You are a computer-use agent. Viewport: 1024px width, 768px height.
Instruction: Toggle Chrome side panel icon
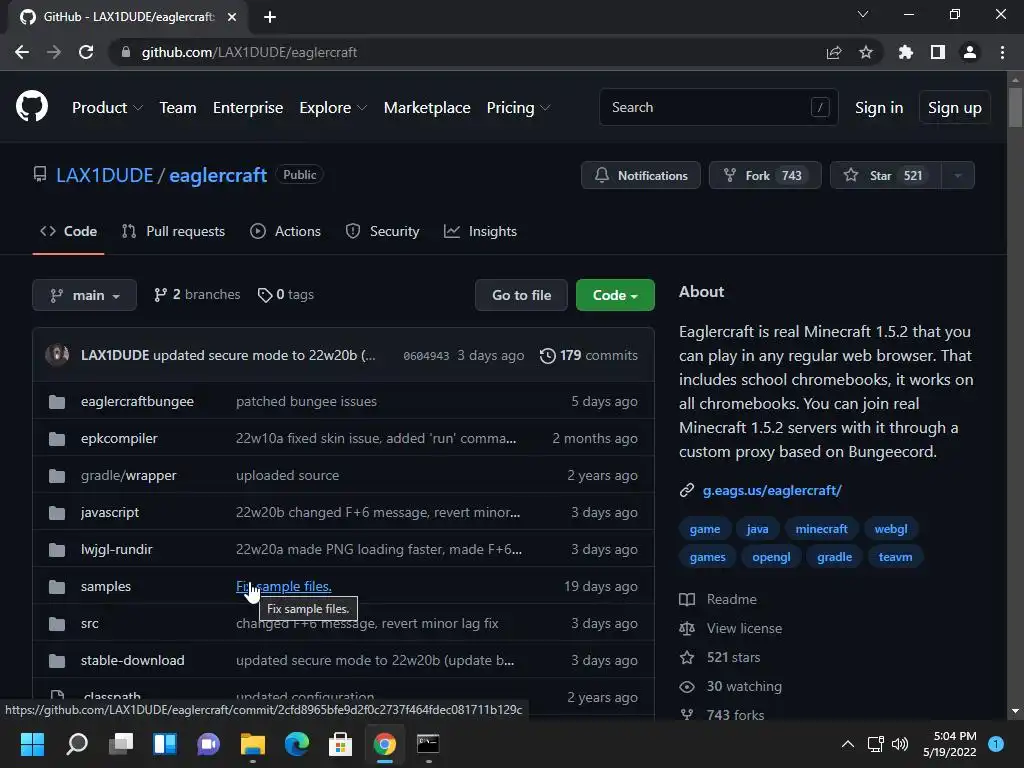pos(938,52)
